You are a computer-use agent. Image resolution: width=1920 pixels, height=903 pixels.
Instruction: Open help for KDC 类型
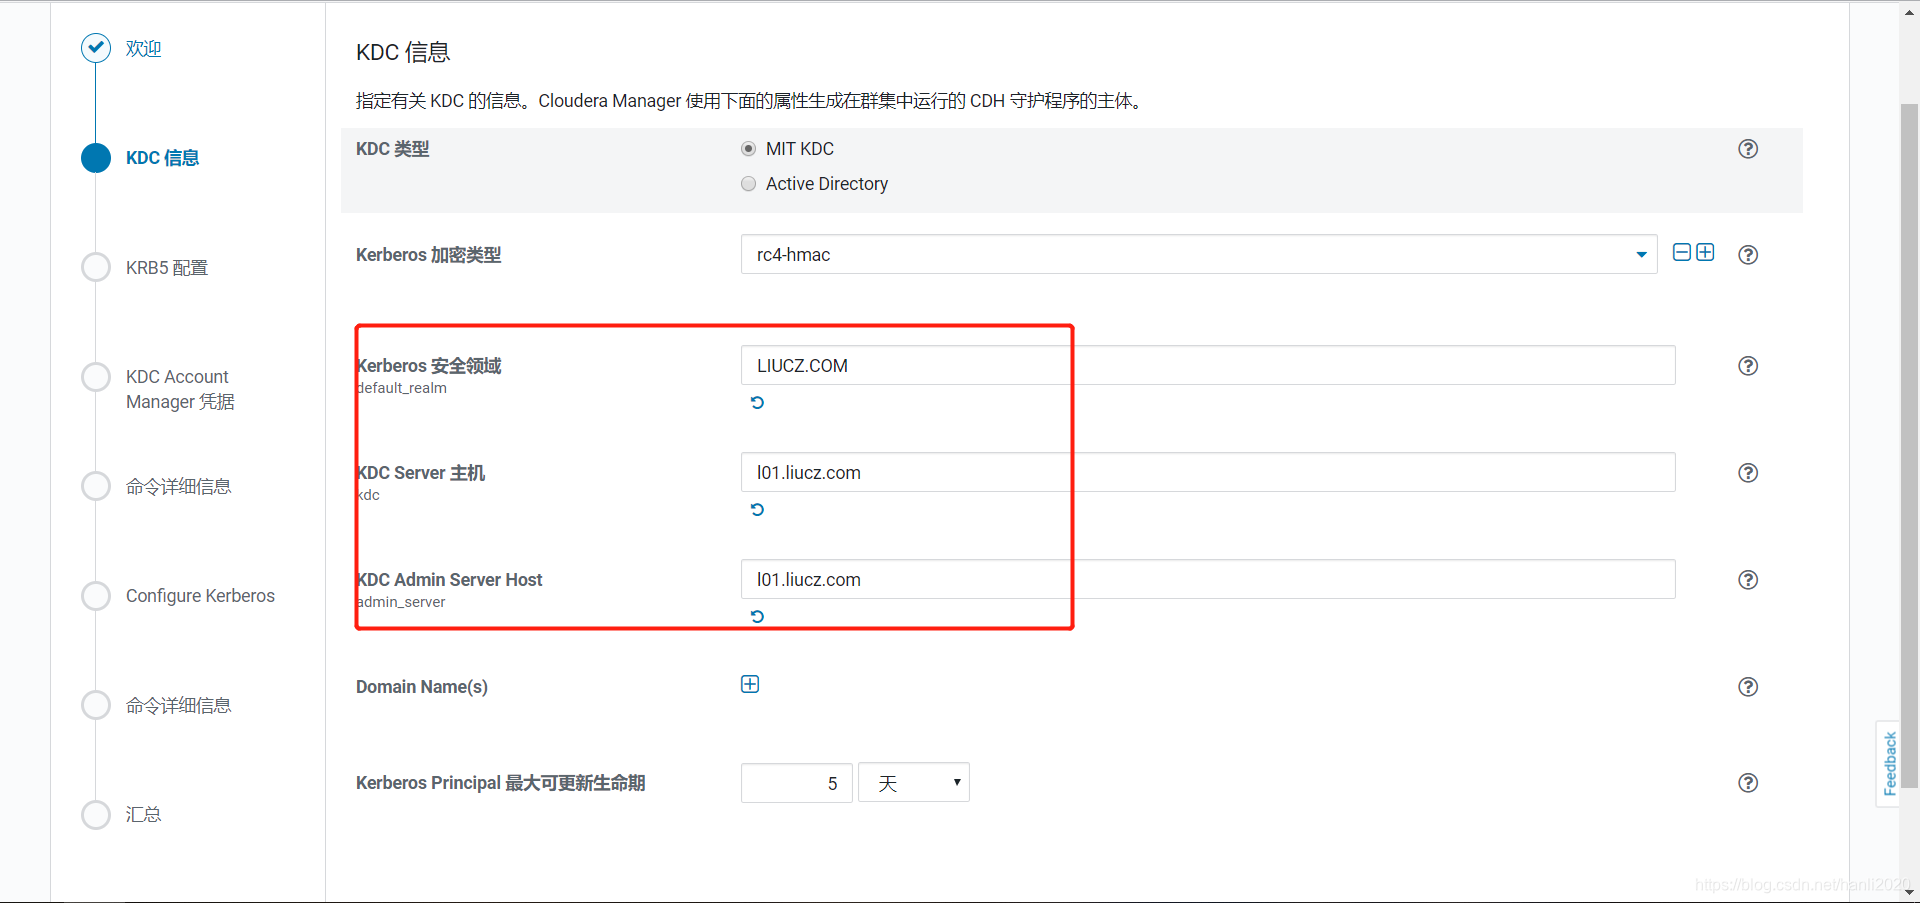pos(1747,149)
